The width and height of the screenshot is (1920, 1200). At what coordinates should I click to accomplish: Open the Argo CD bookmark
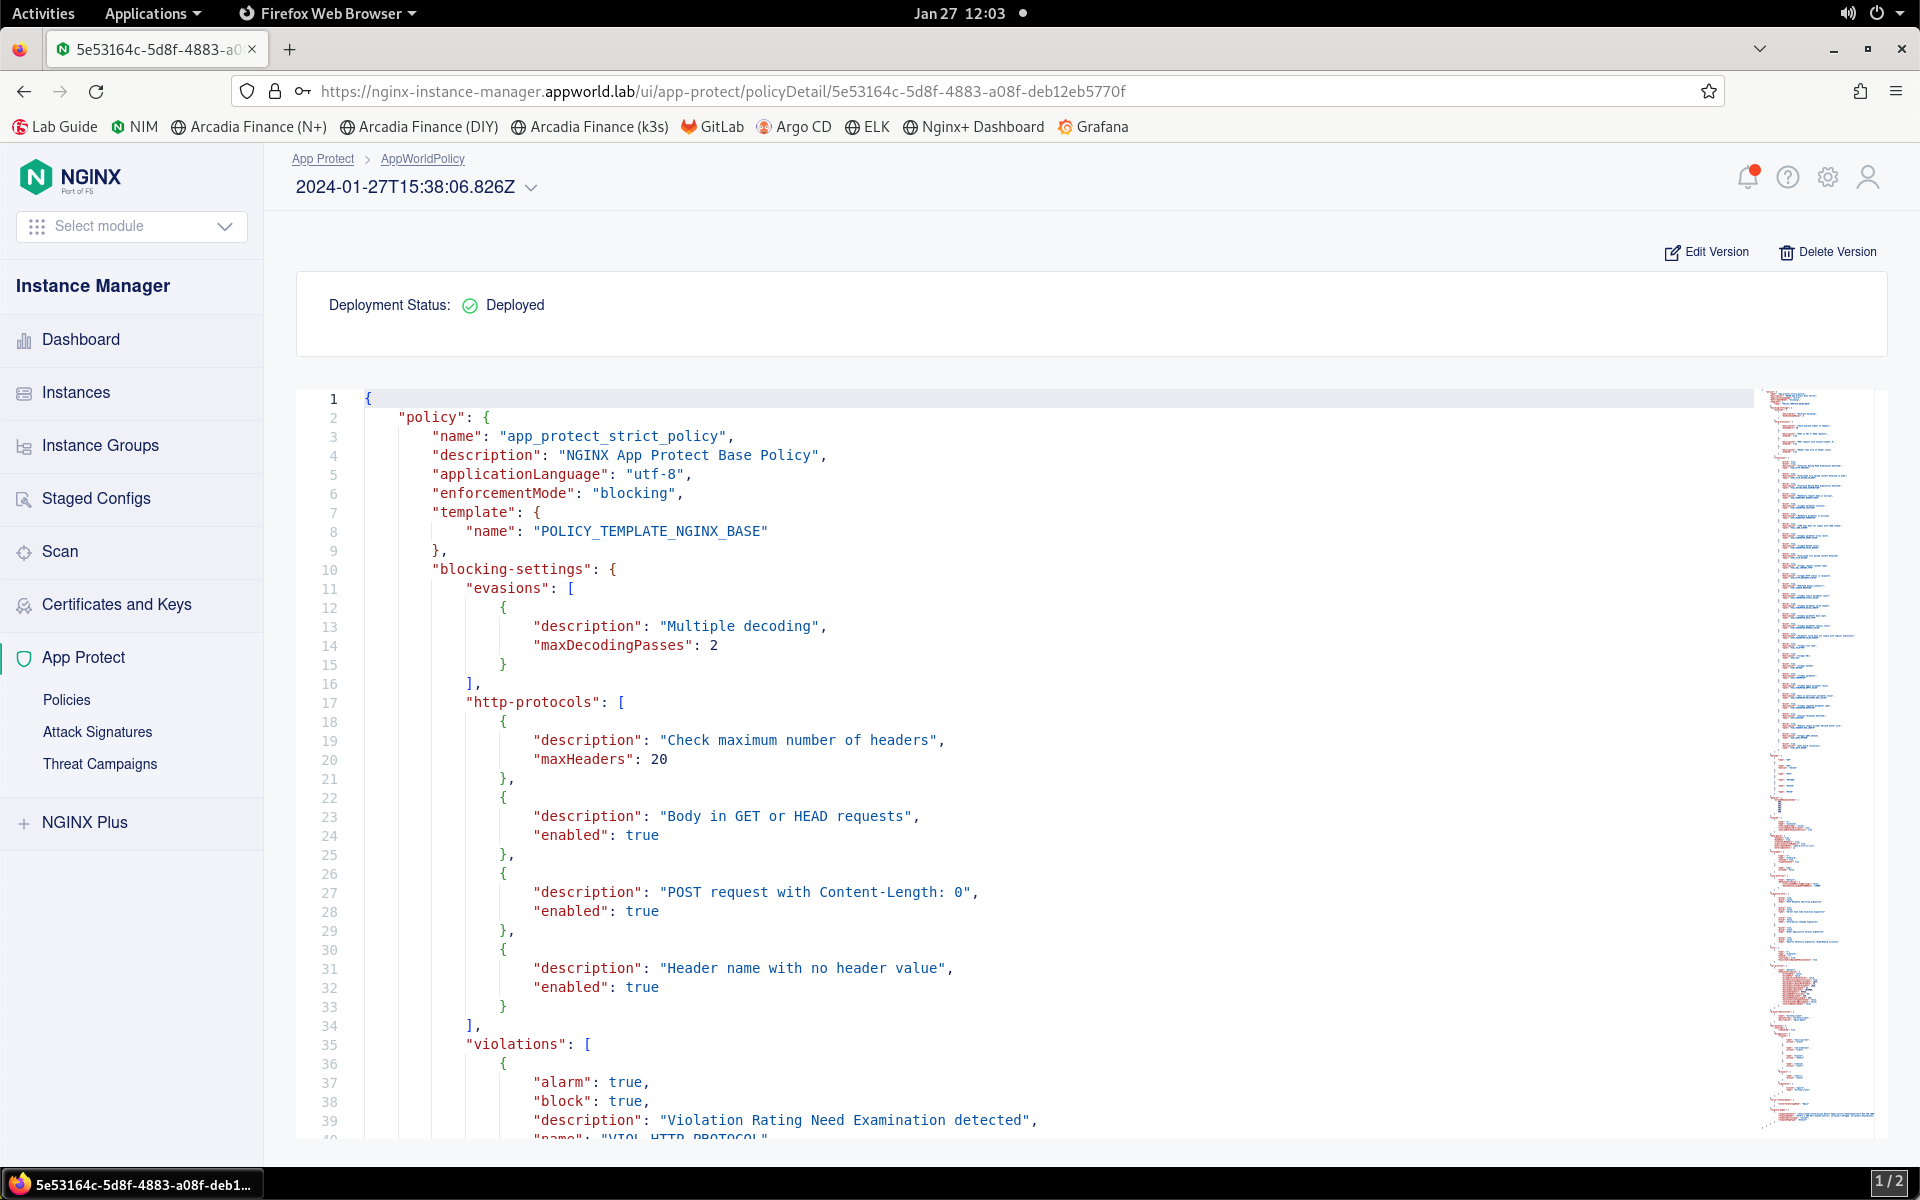[794, 127]
